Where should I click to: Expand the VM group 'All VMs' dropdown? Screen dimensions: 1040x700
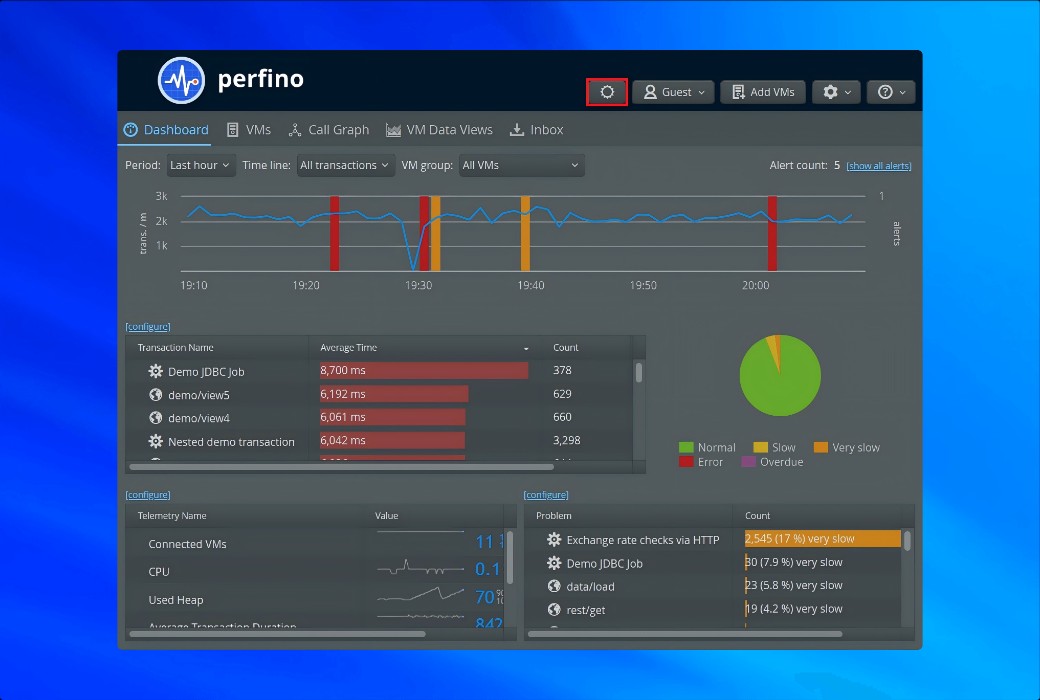[x=521, y=165]
